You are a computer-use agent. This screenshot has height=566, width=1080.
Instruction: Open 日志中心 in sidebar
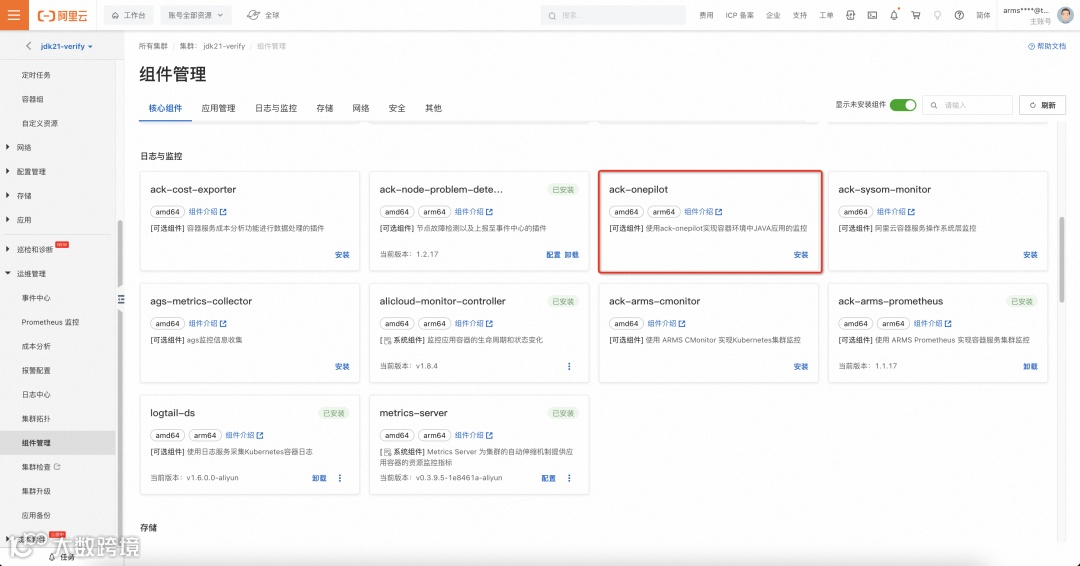point(36,395)
